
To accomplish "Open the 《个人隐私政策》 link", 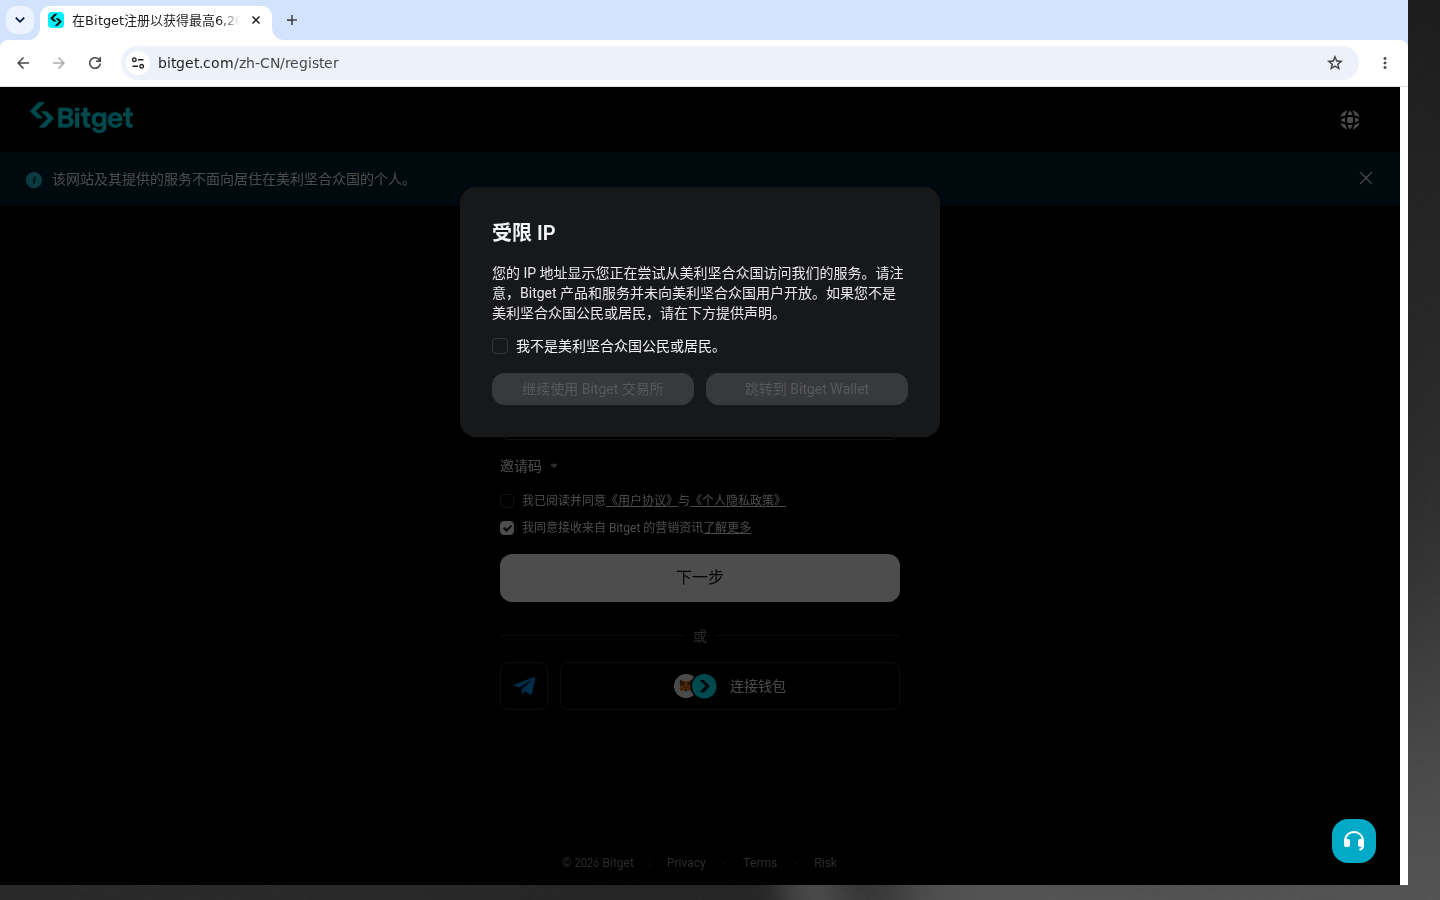I will 738,500.
